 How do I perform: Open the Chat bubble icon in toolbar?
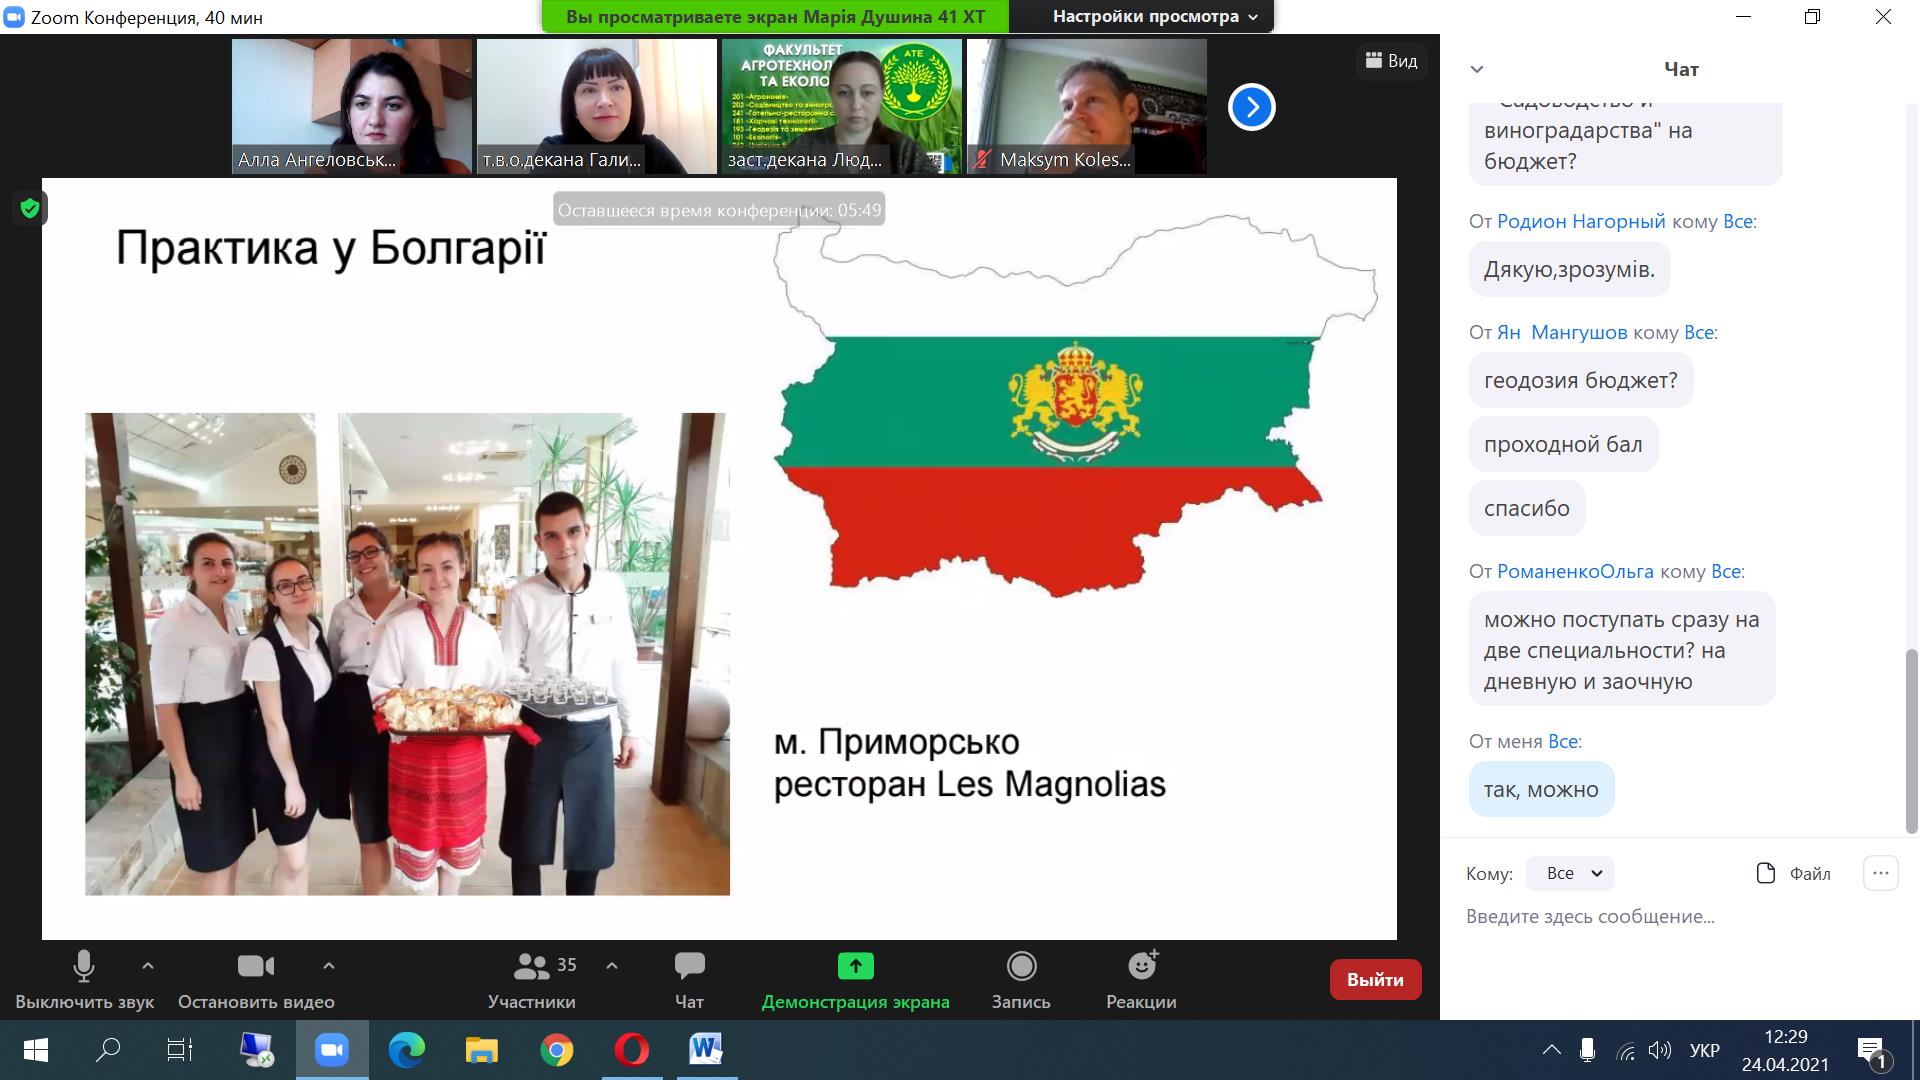pos(689,966)
